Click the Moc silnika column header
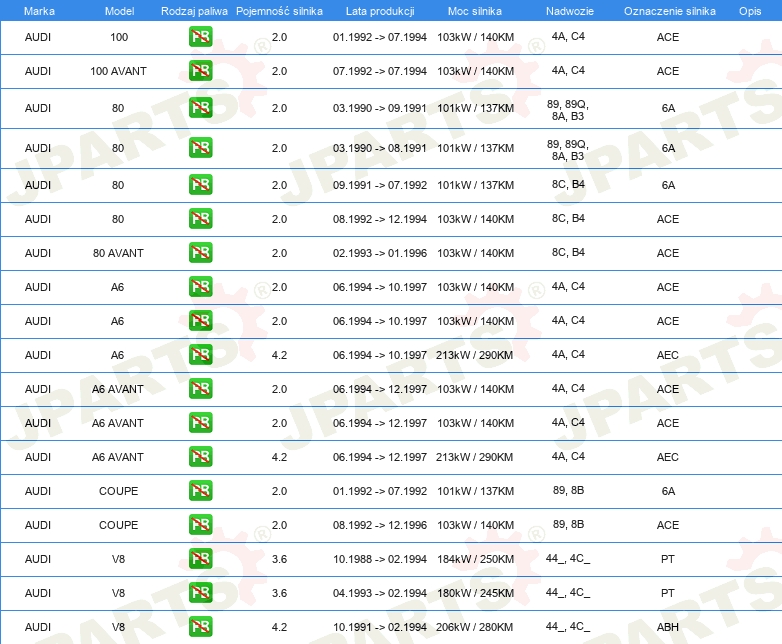782x644 pixels. point(475,11)
